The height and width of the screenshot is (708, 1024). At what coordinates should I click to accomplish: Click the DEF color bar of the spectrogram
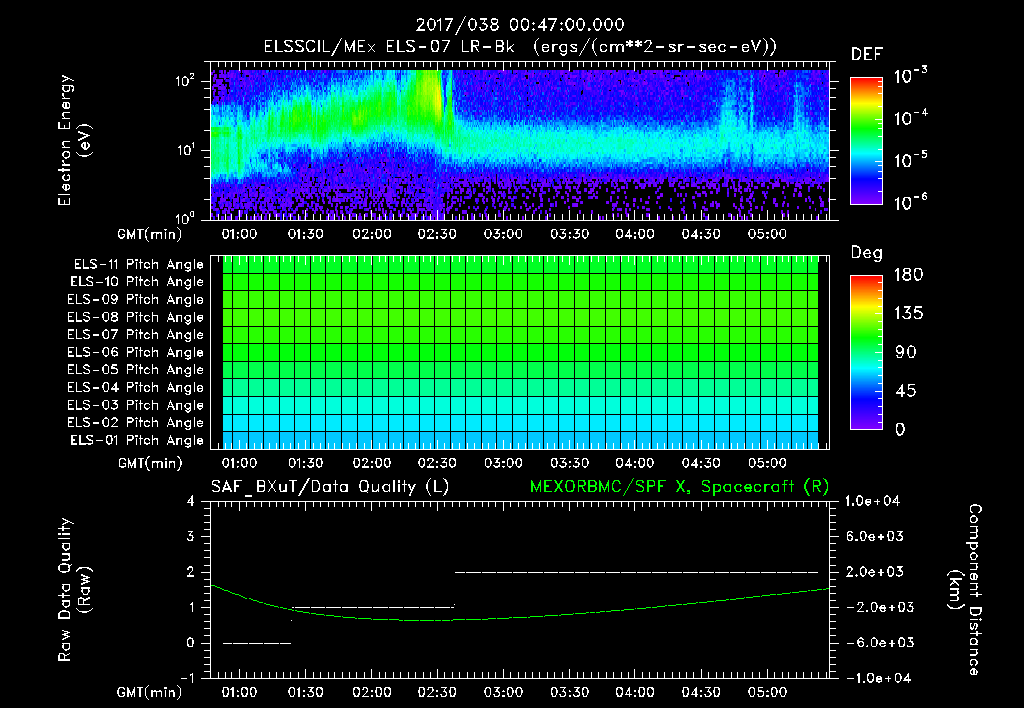point(866,141)
